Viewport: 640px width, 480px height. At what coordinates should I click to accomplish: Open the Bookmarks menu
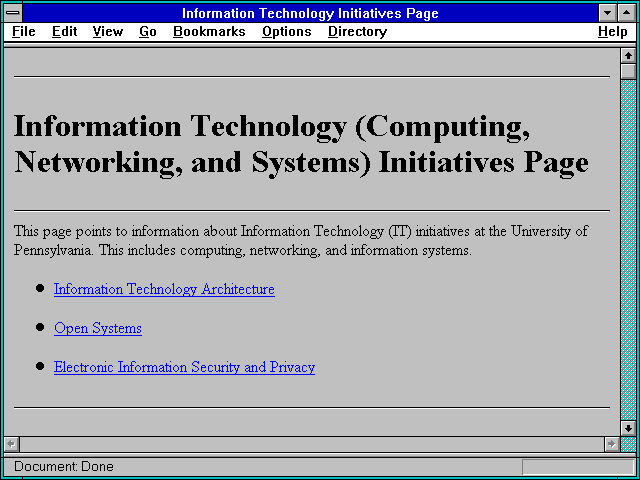[x=209, y=31]
